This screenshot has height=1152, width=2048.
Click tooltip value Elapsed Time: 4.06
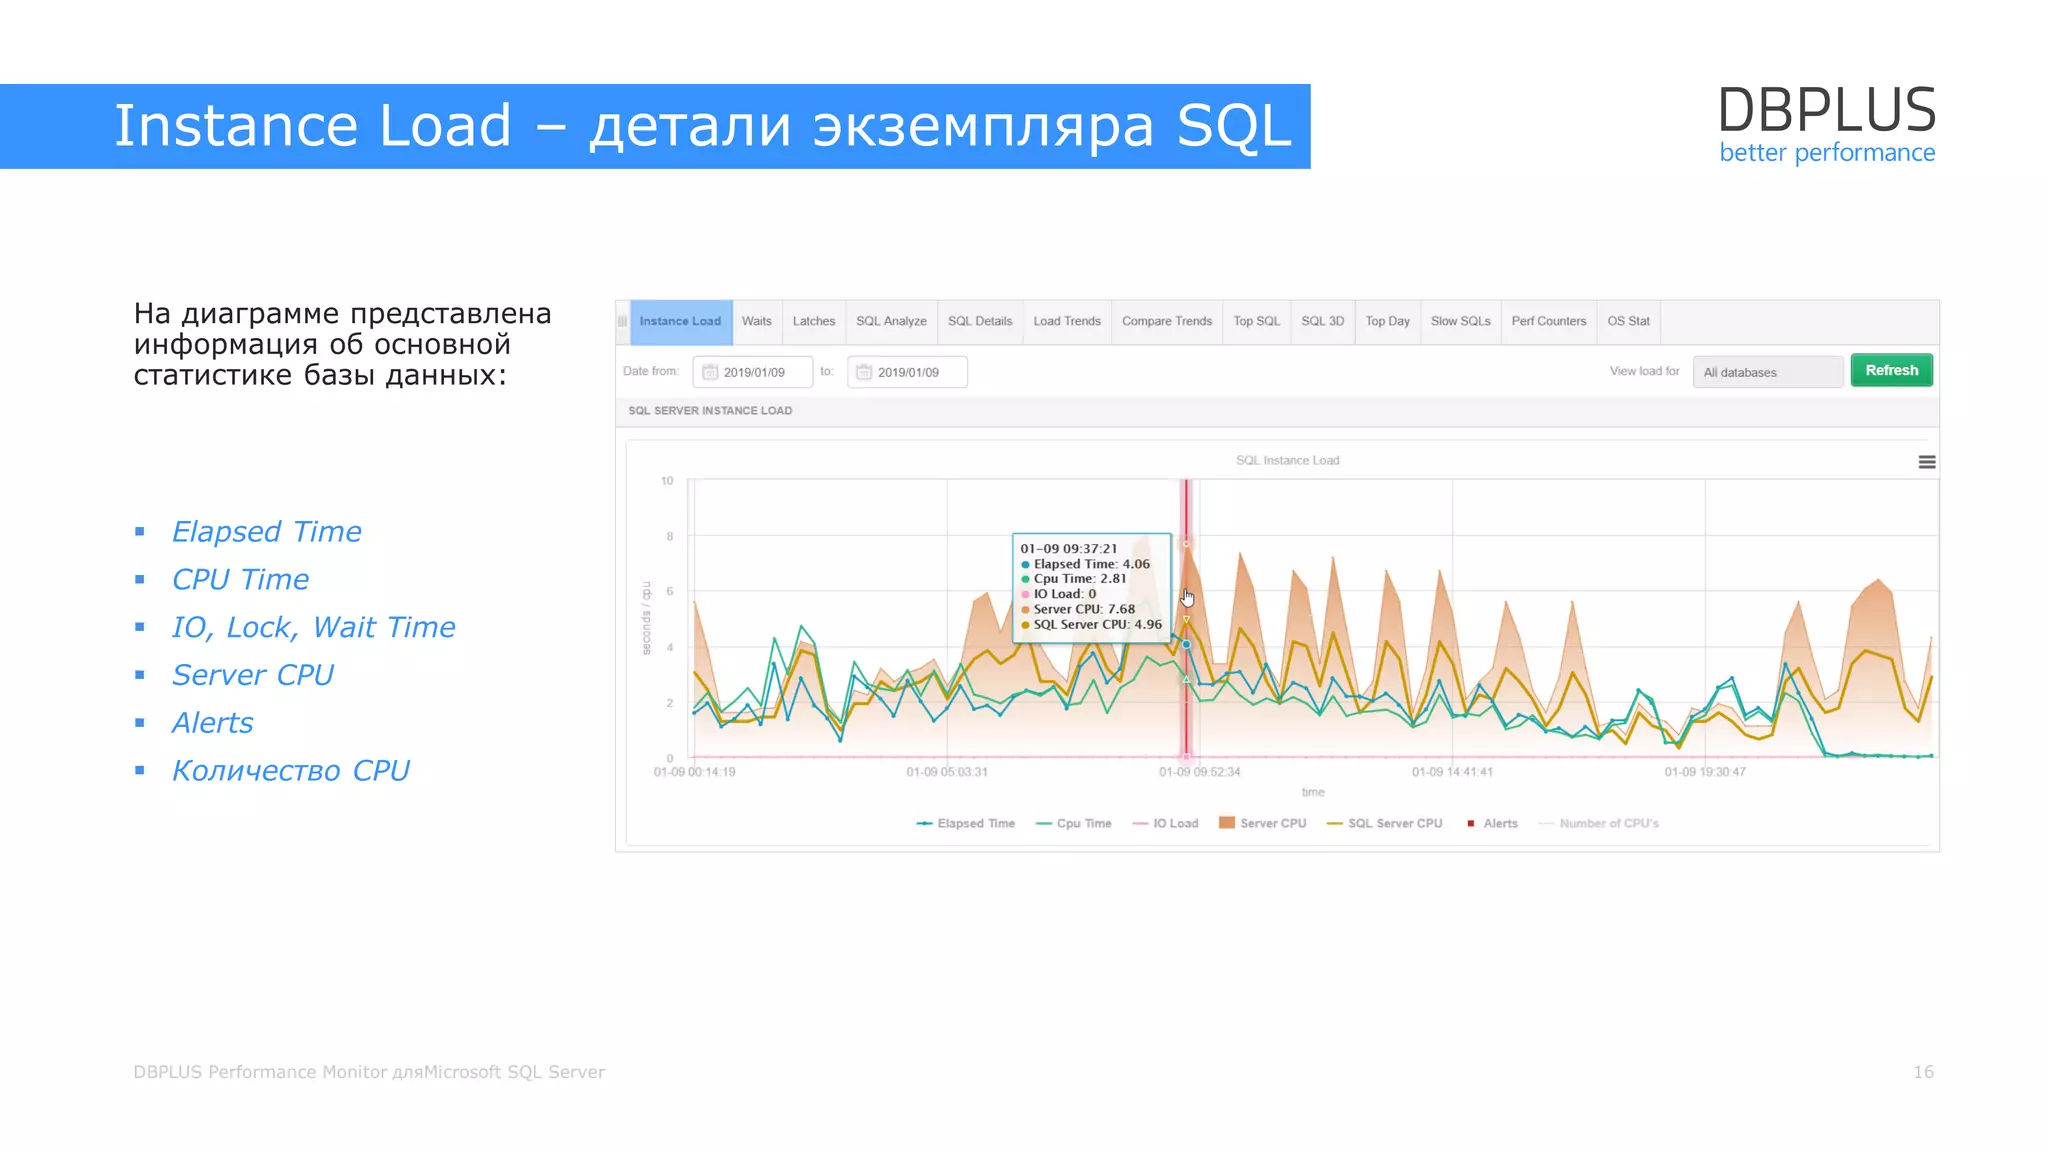coord(1085,564)
